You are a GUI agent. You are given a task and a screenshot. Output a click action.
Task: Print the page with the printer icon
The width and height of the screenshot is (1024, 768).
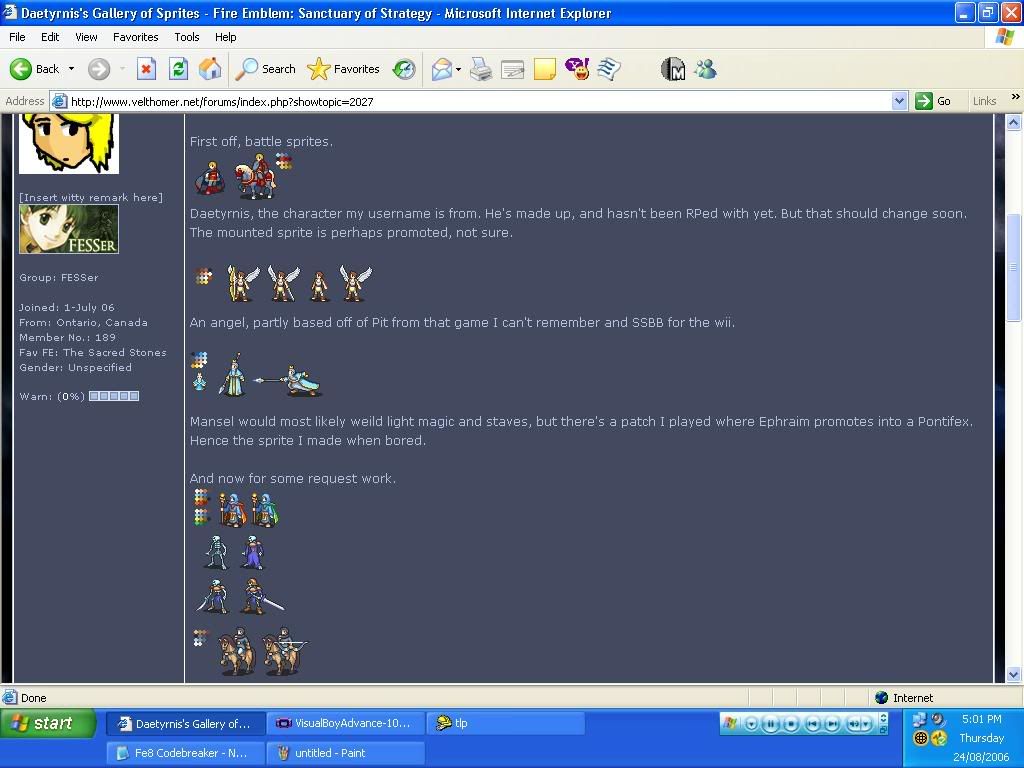pos(481,69)
